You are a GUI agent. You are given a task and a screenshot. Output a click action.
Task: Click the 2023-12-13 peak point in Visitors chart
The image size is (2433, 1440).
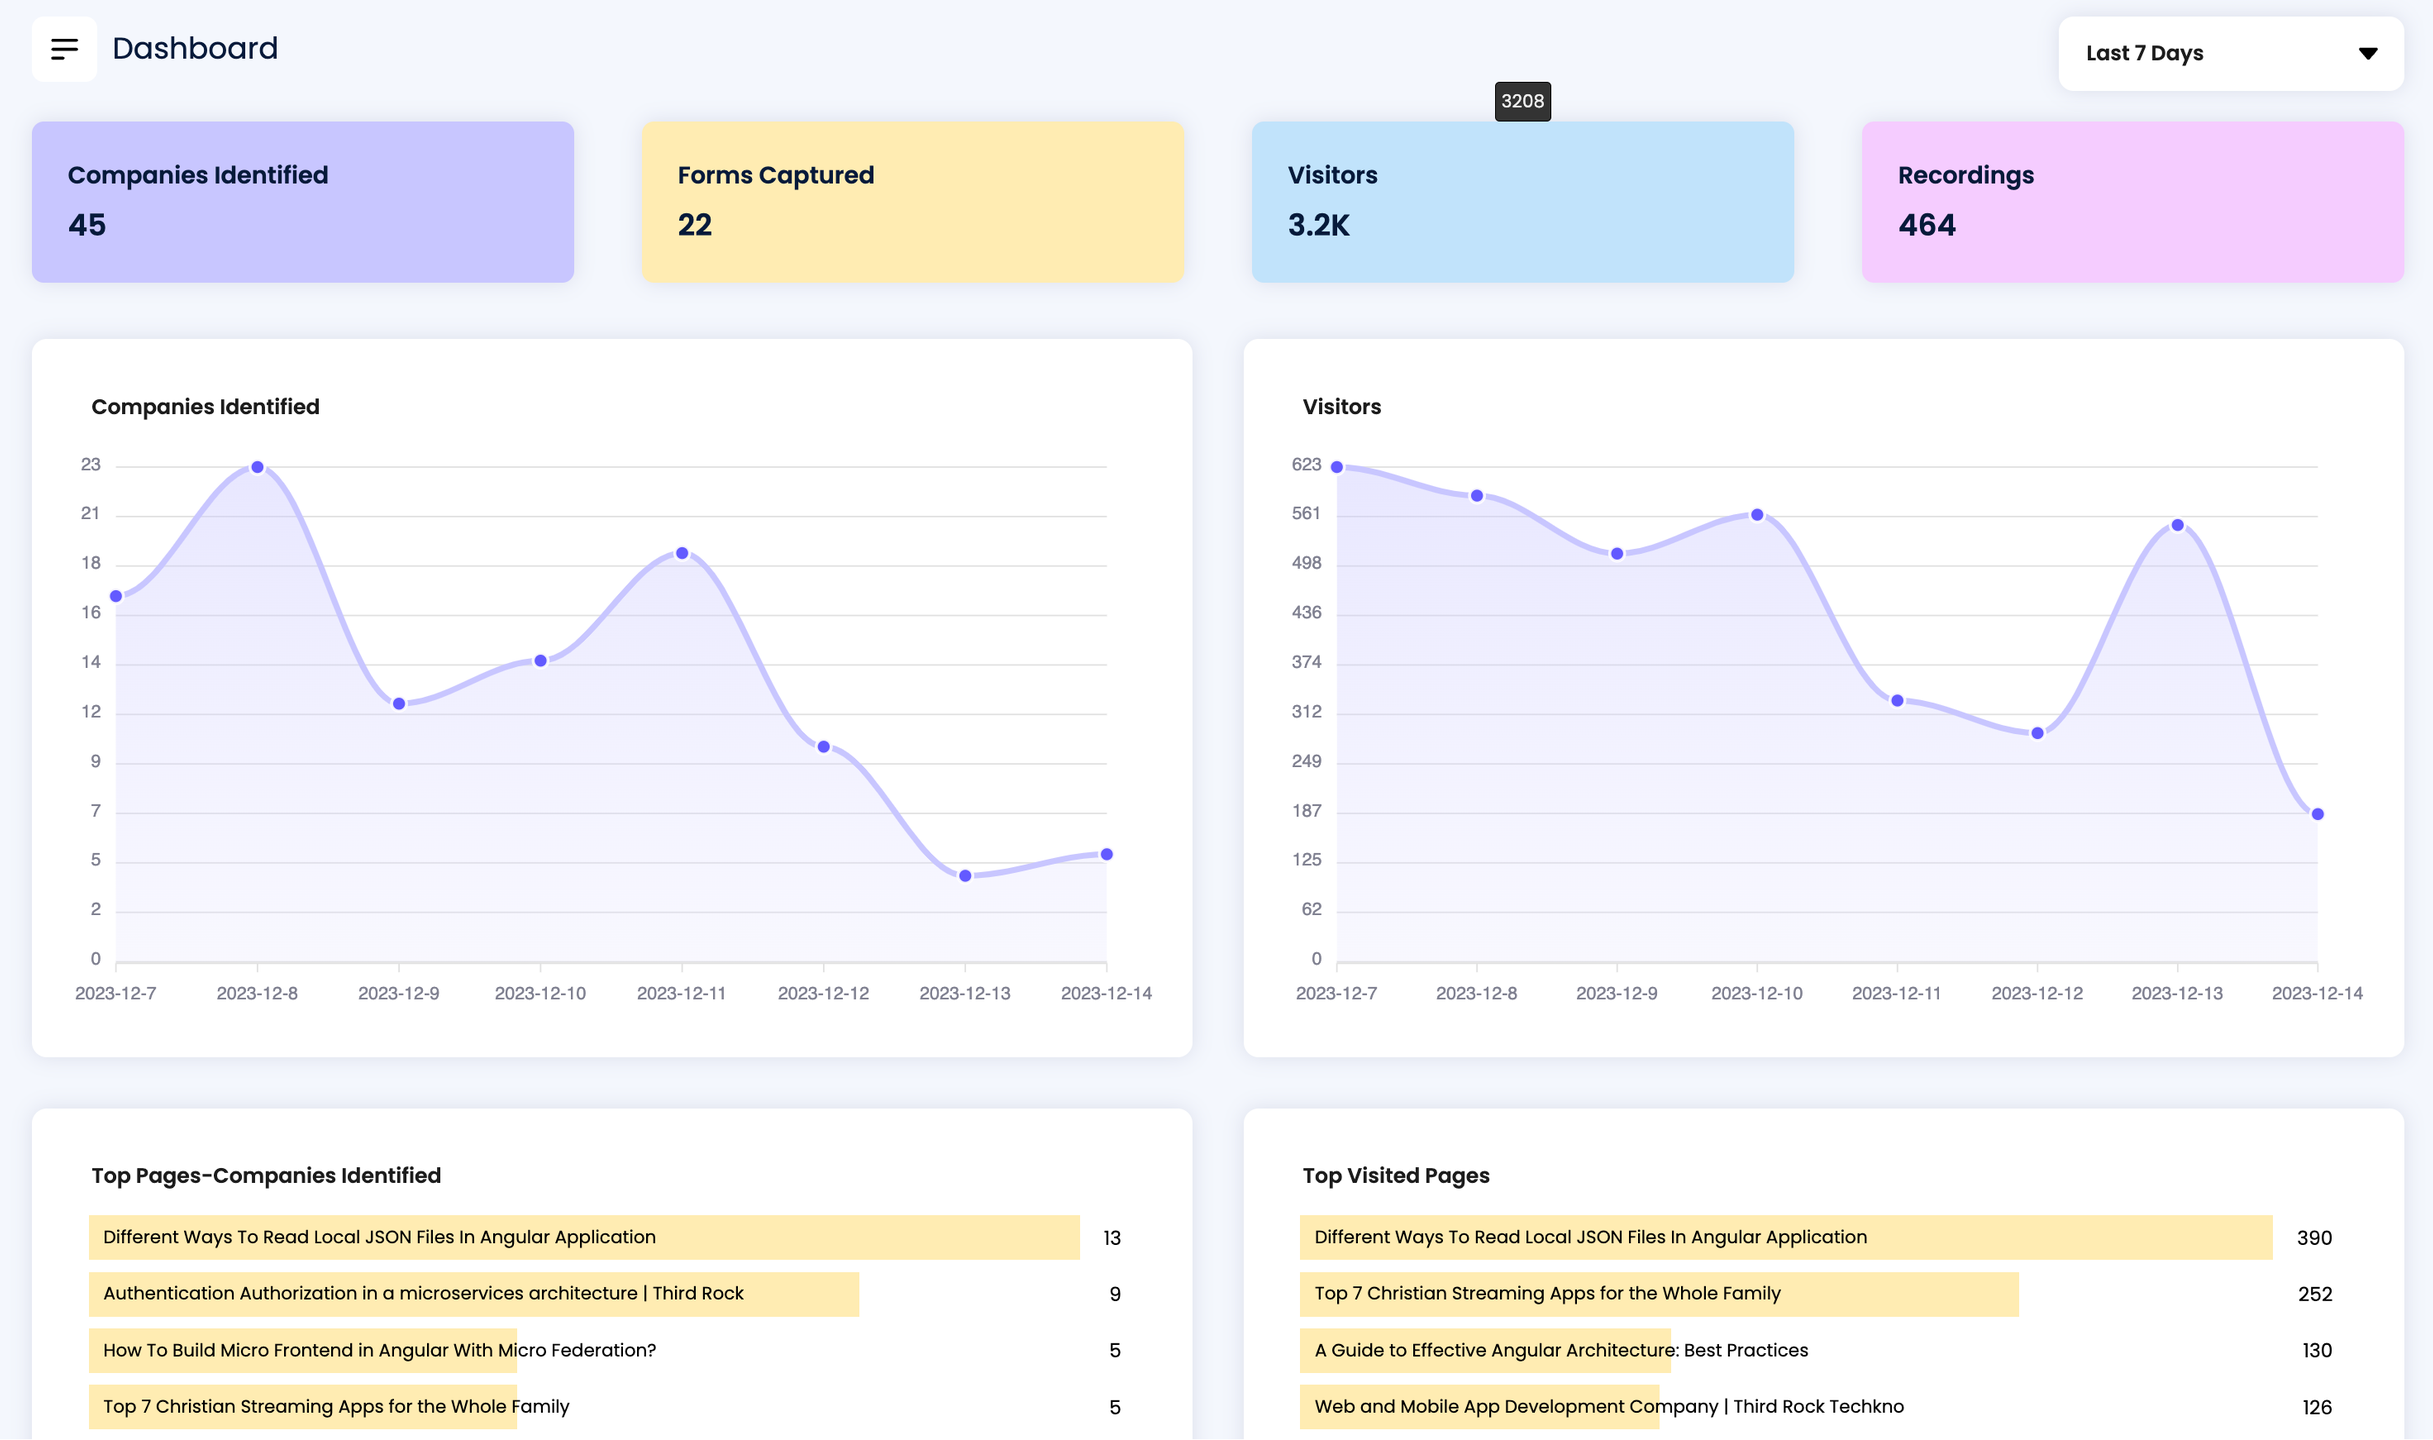pos(2177,525)
